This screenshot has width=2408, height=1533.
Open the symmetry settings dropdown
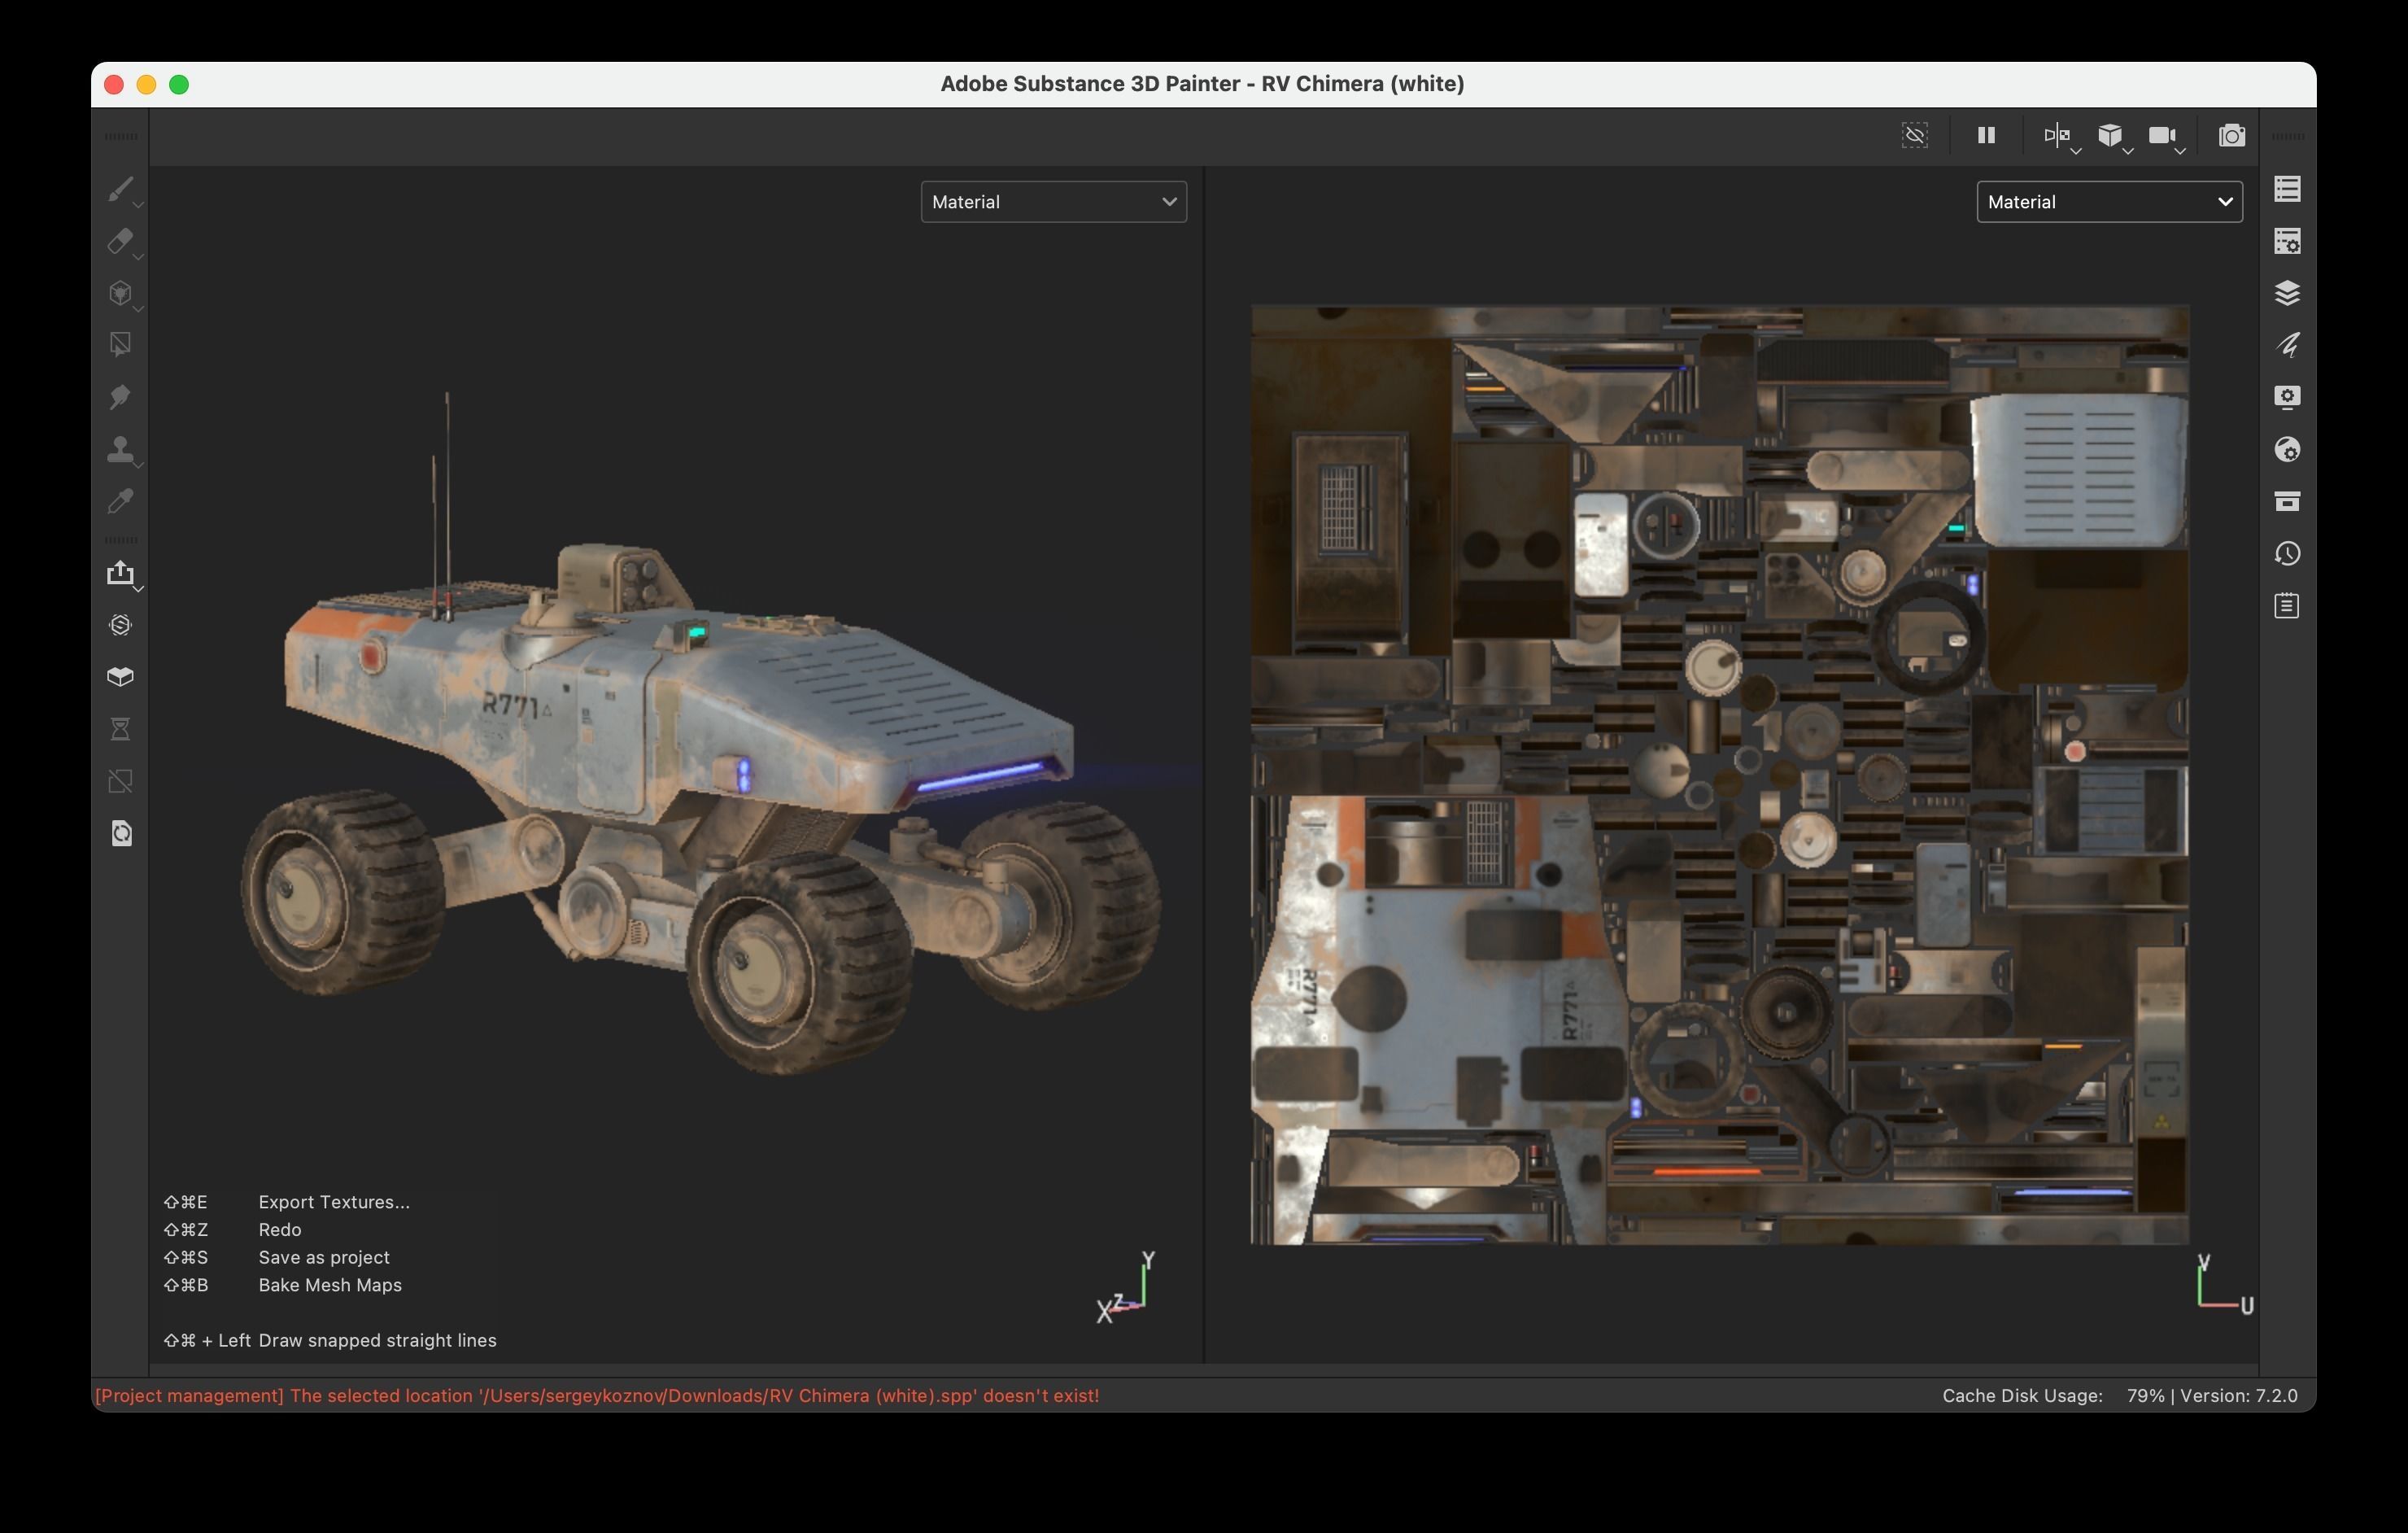2061,136
